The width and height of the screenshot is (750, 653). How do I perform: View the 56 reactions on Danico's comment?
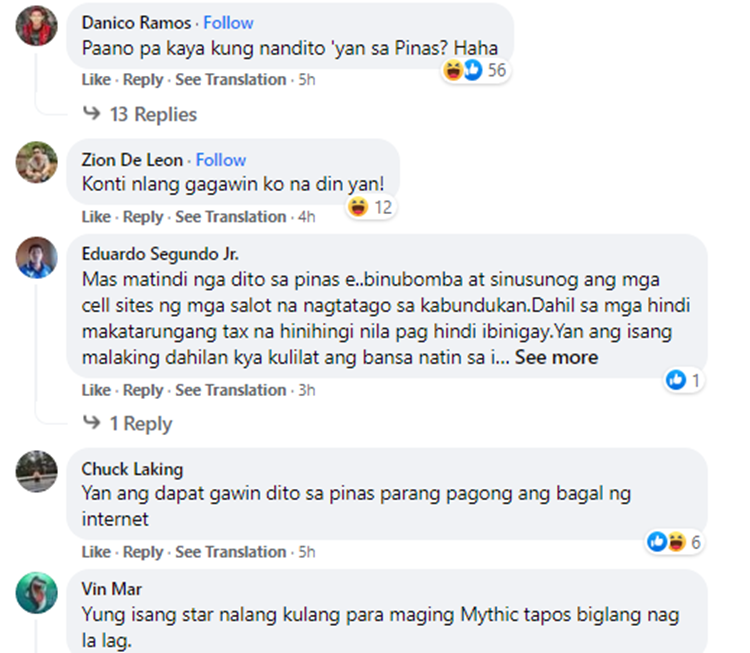click(475, 70)
